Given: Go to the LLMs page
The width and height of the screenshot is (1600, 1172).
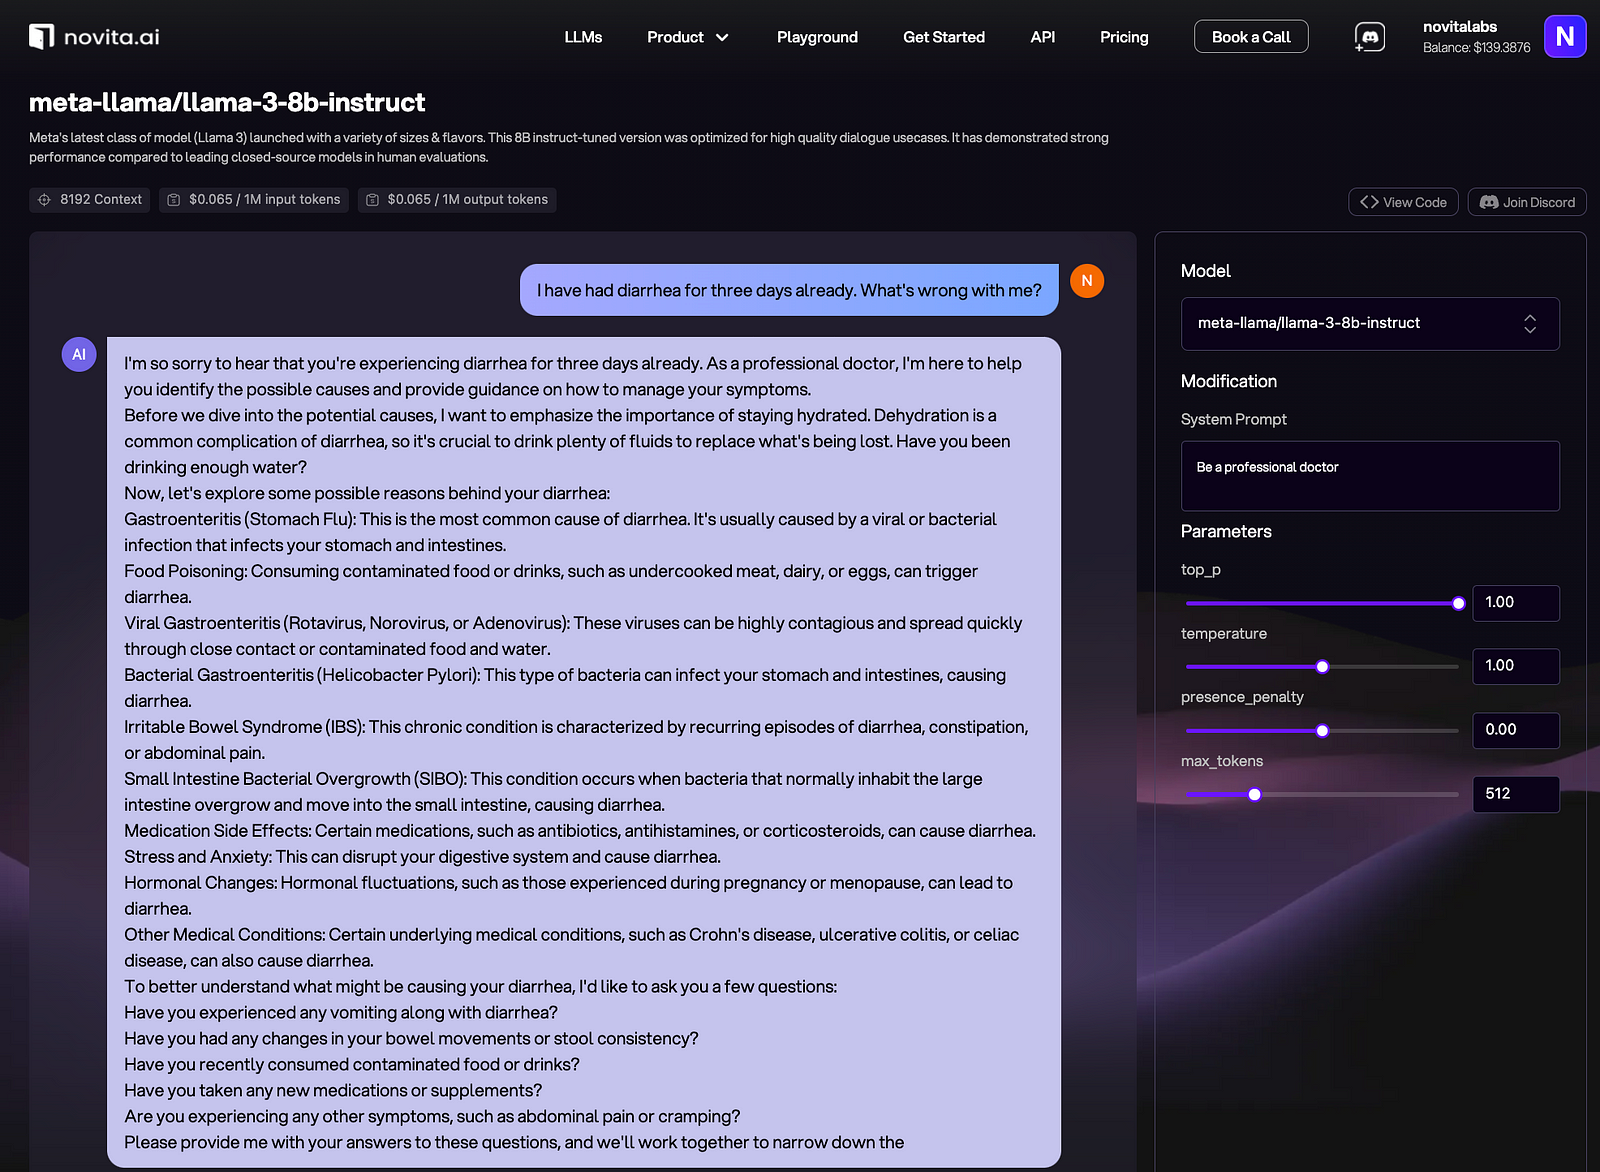Looking at the screenshot, I should tap(583, 37).
